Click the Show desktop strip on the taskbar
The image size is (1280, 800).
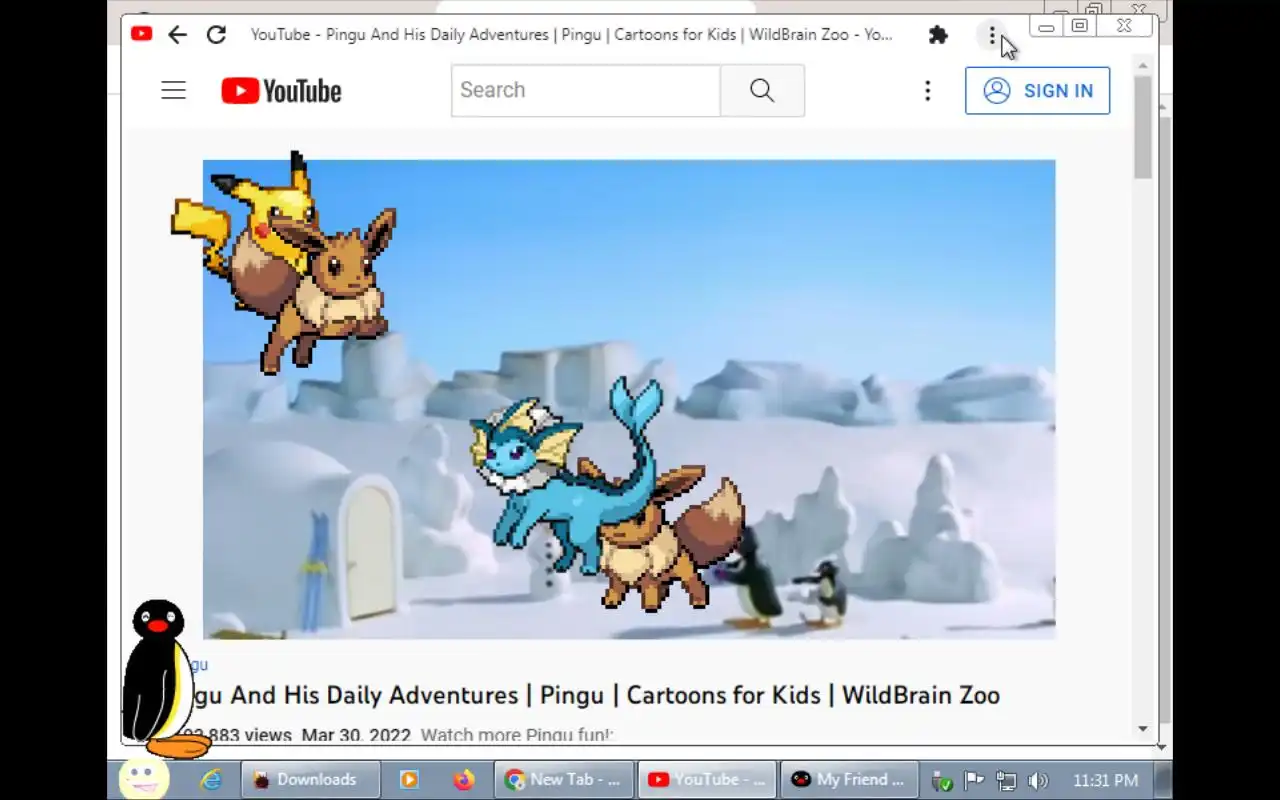click(x=1163, y=780)
